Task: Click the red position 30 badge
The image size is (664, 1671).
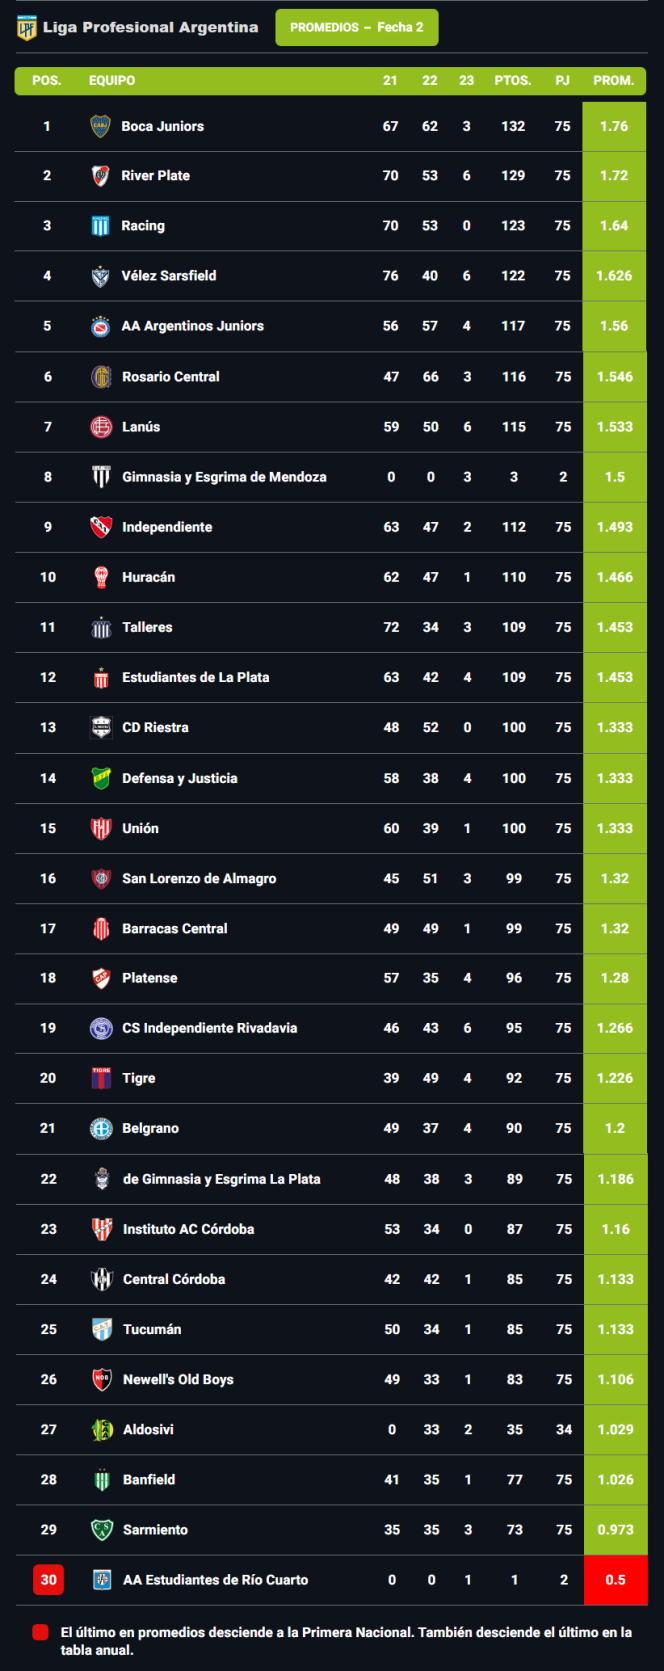Action: pos(48,1580)
